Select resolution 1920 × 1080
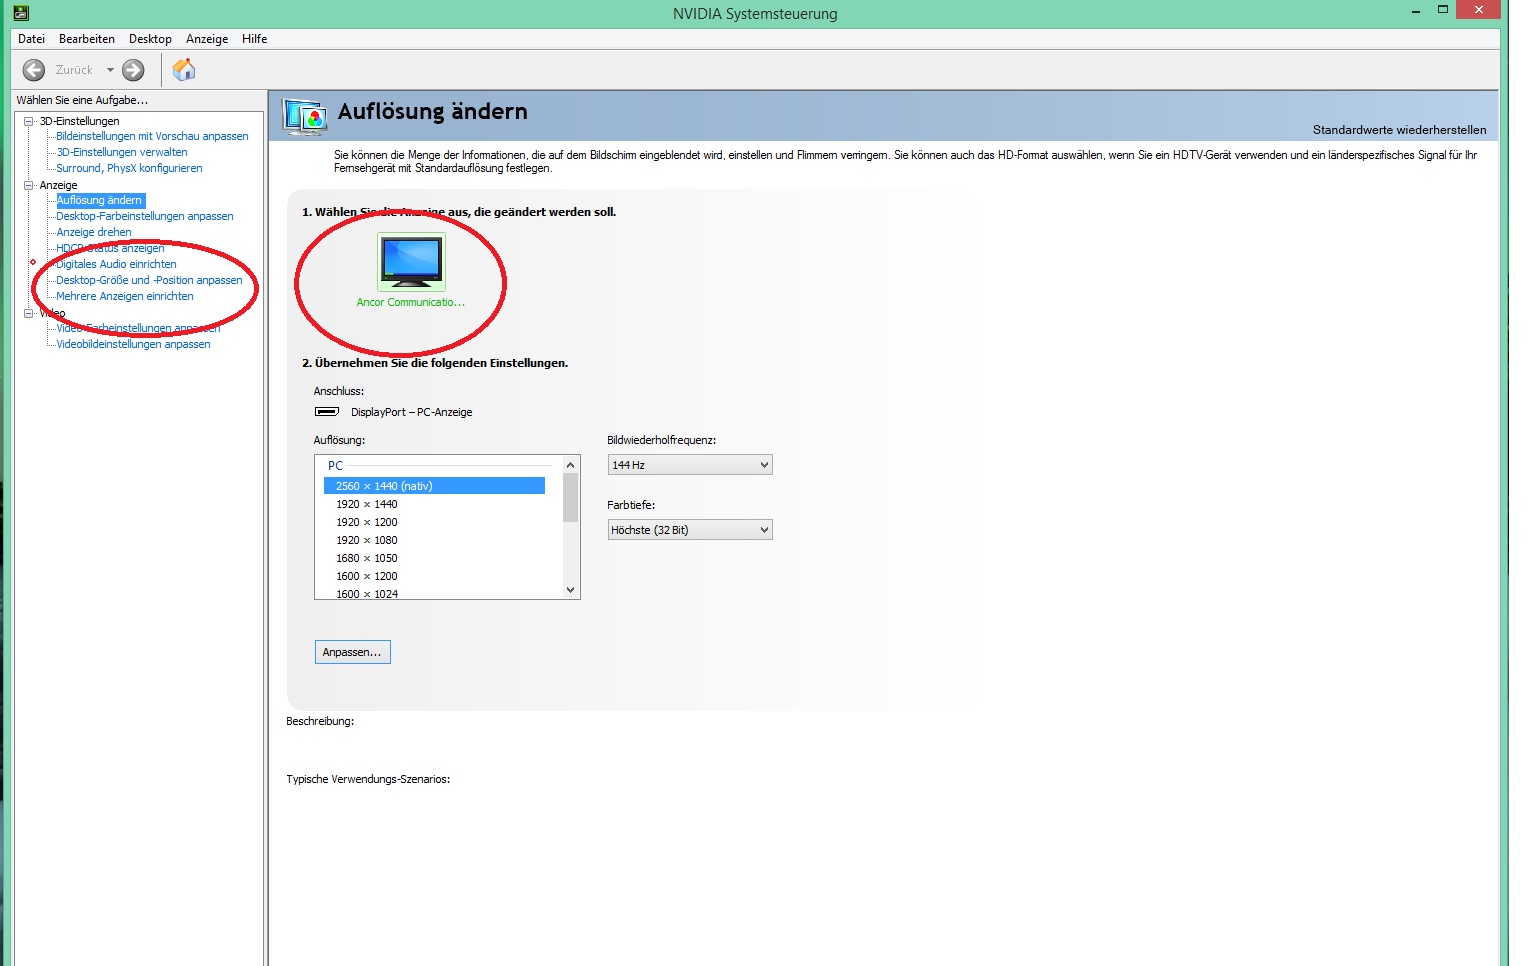 [x=366, y=540]
